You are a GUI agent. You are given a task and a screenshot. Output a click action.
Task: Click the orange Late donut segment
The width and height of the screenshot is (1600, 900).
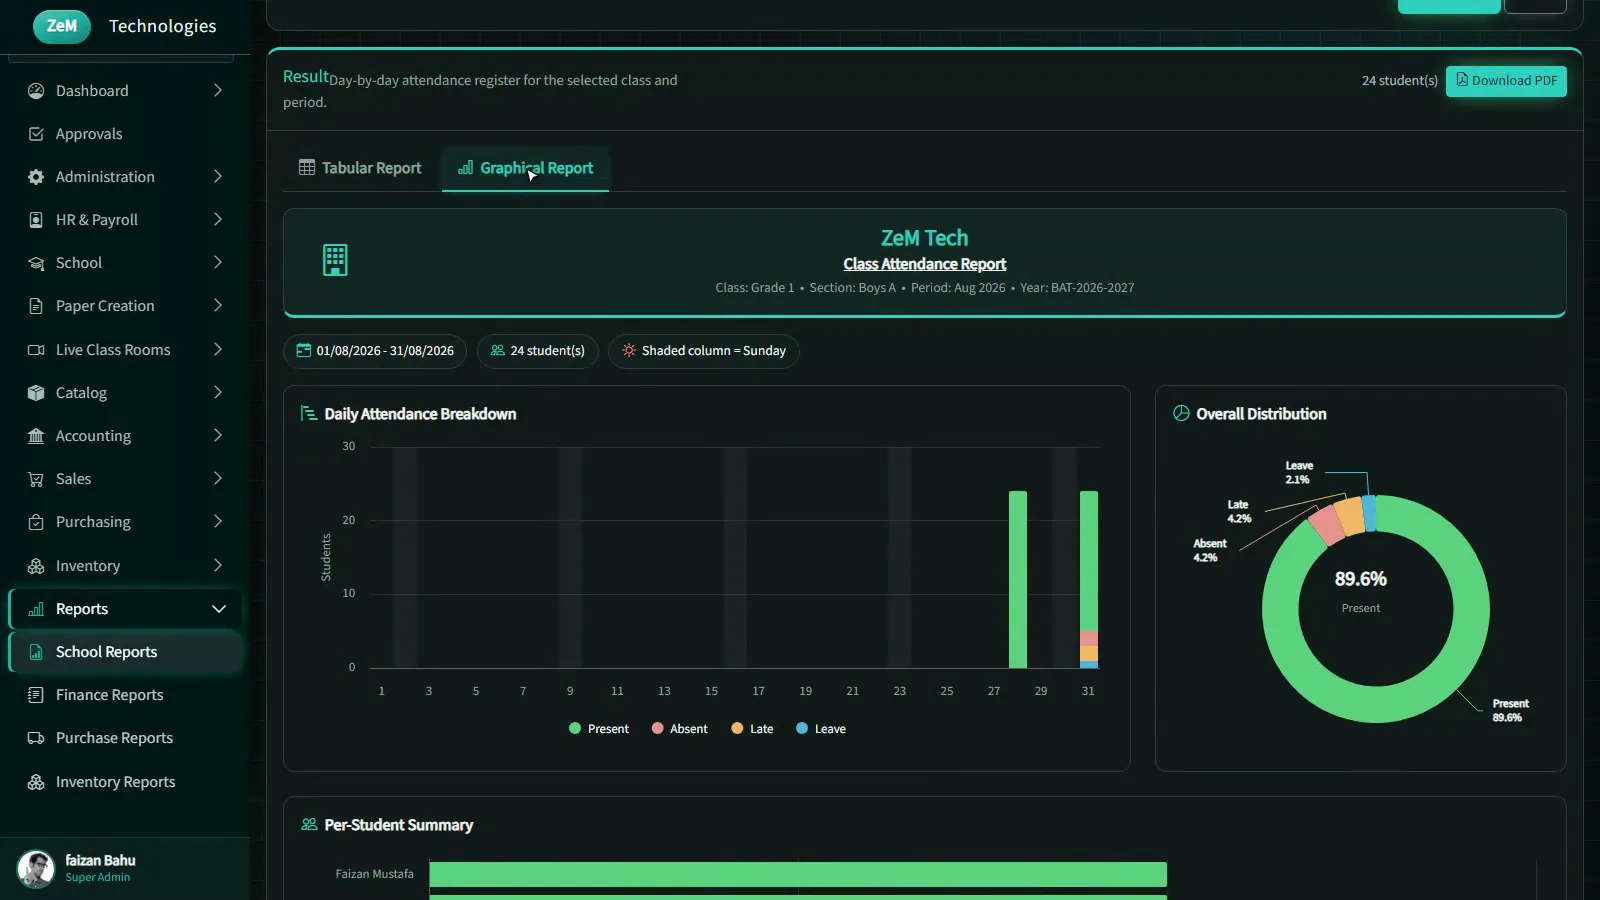[1349, 516]
